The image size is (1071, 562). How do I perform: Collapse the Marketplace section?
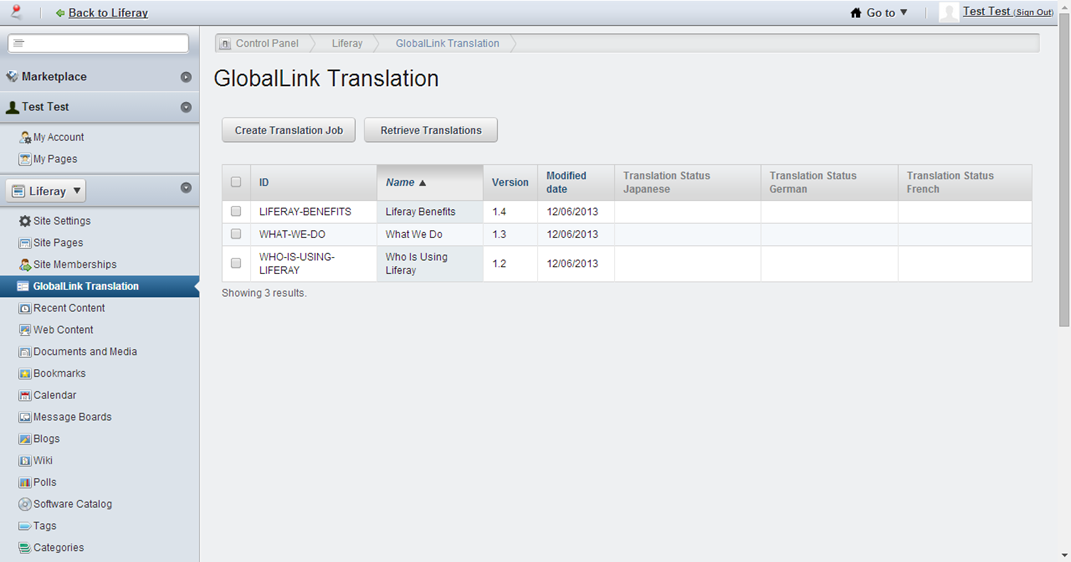coord(186,77)
